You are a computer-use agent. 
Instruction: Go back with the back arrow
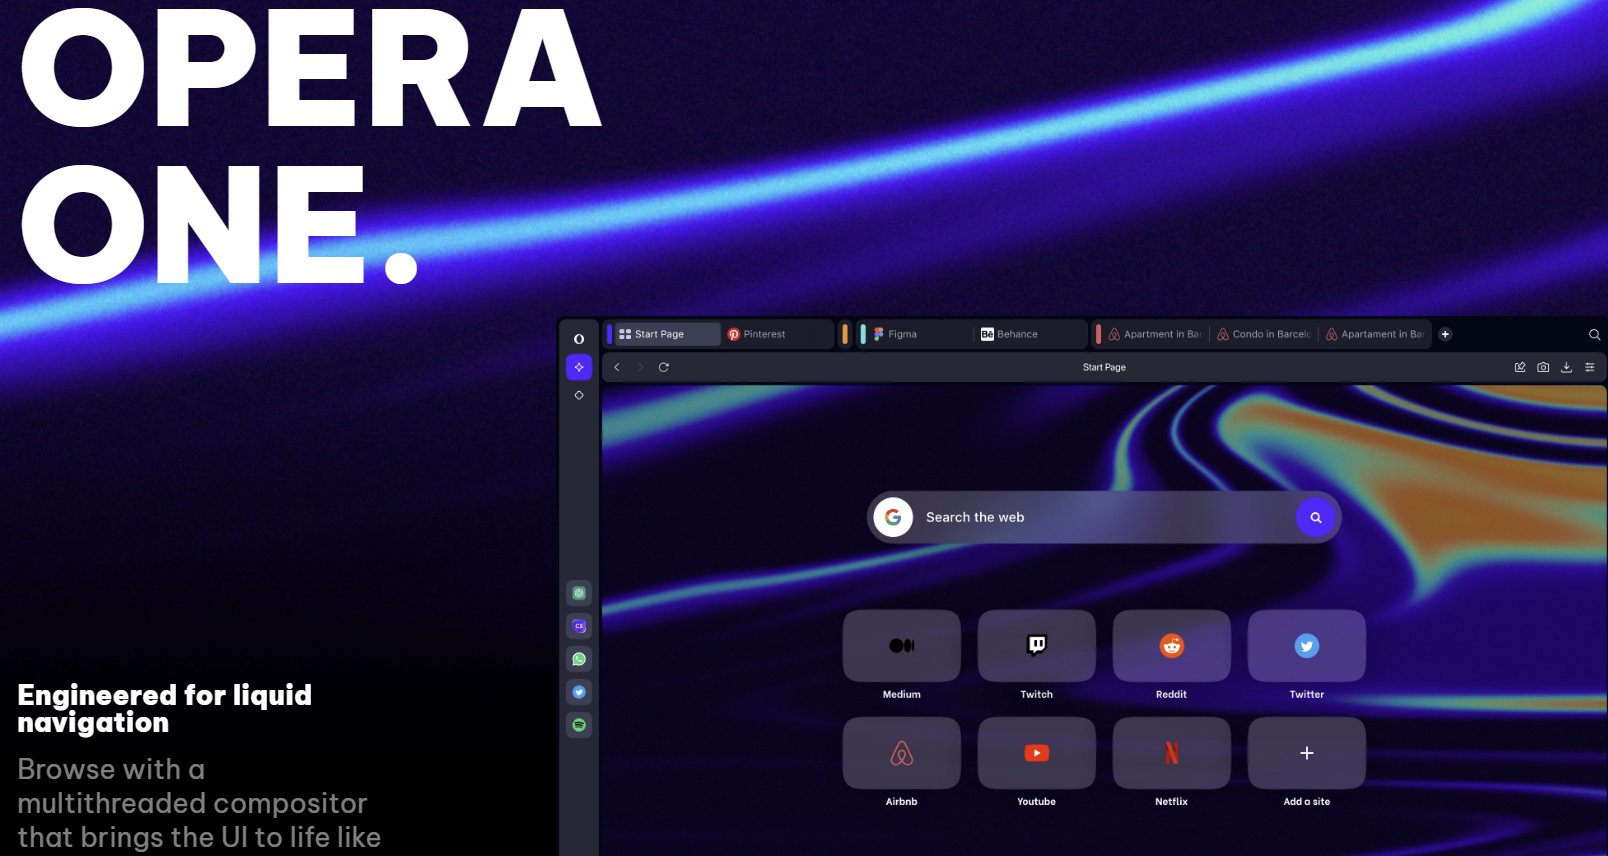(617, 367)
